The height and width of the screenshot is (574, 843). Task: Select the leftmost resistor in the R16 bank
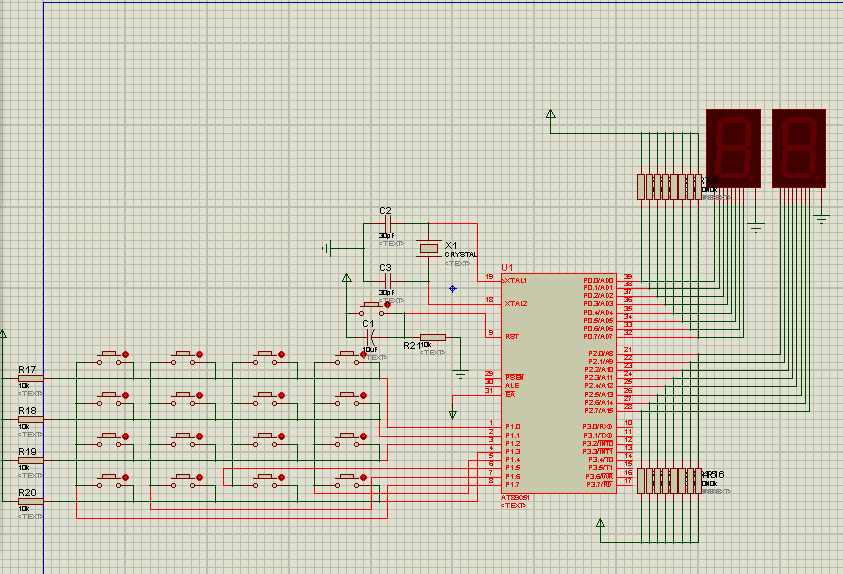641,480
